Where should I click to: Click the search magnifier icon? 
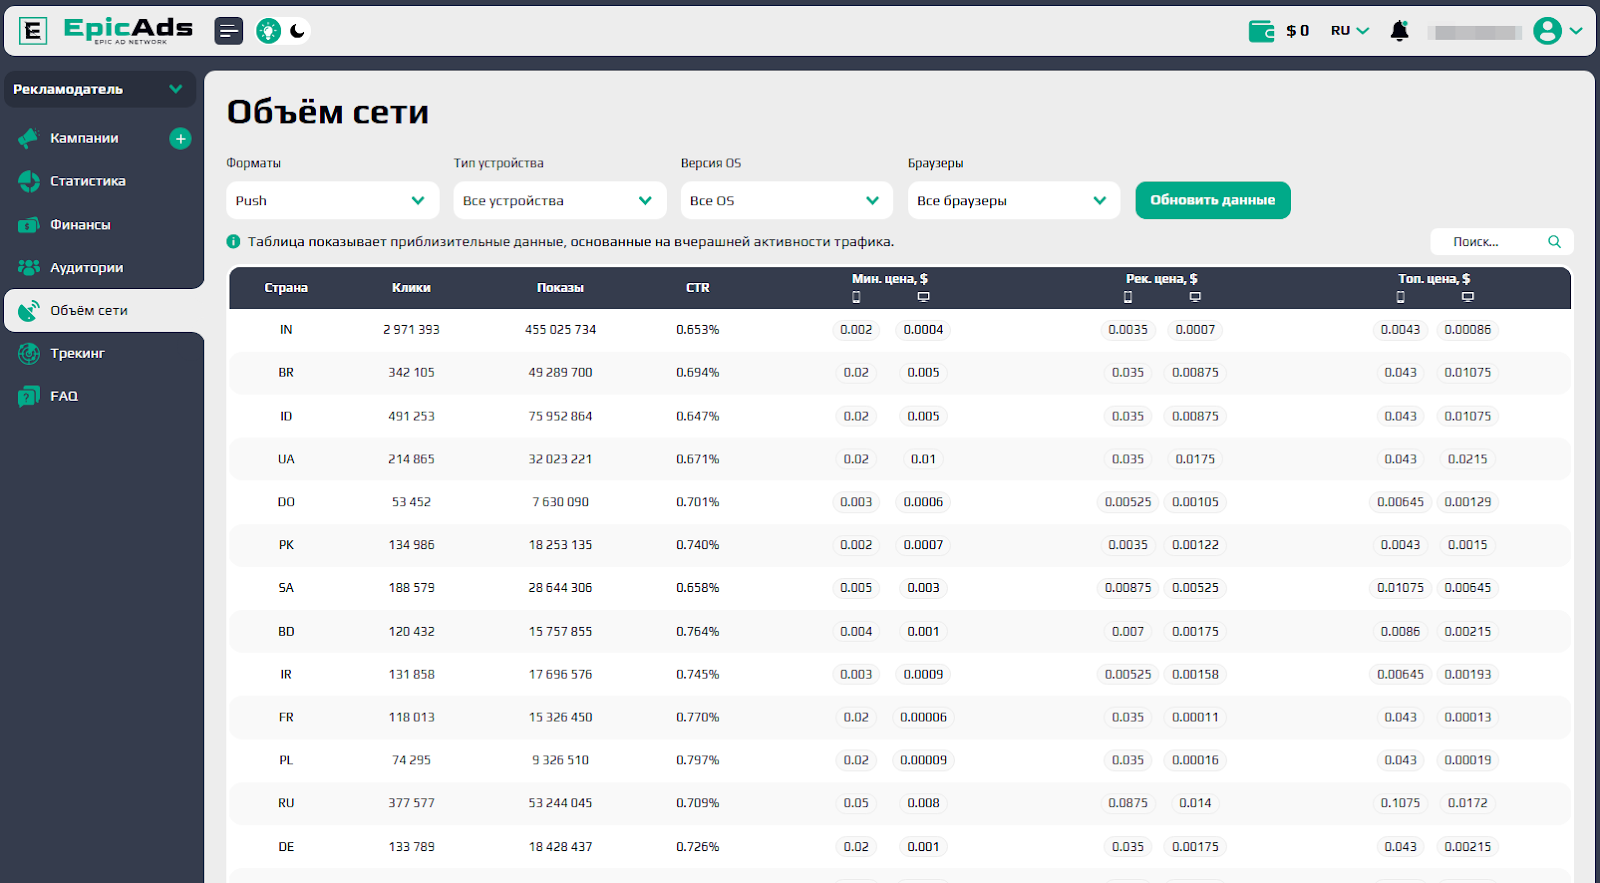[1554, 241]
